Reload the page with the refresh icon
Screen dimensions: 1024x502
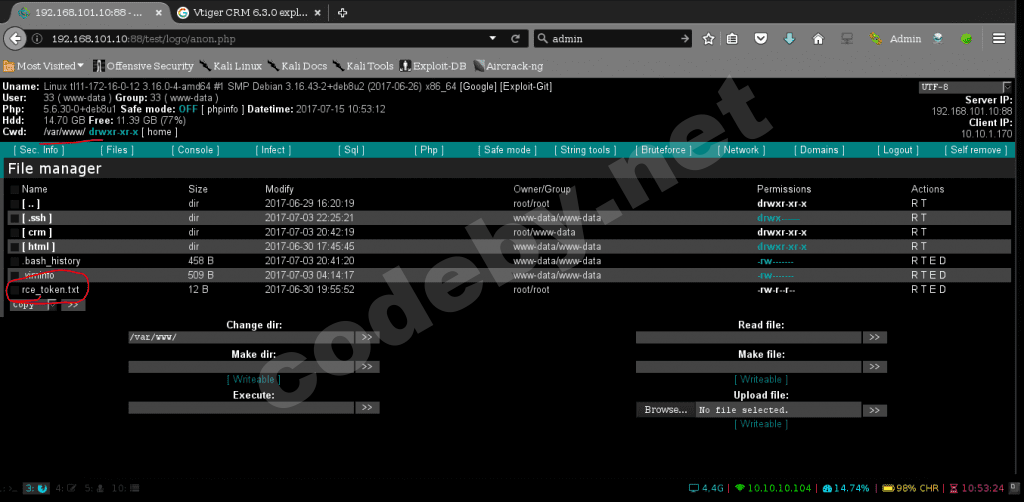pyautogui.click(x=515, y=39)
